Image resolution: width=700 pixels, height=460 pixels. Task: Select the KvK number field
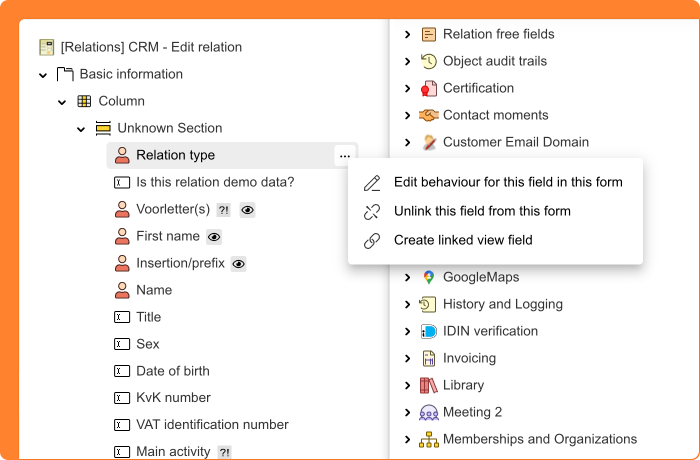tap(173, 398)
